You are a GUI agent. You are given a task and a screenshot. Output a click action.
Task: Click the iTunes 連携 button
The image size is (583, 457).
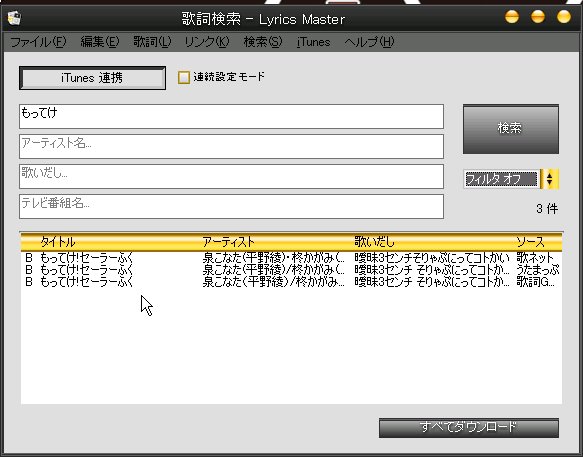(x=92, y=78)
